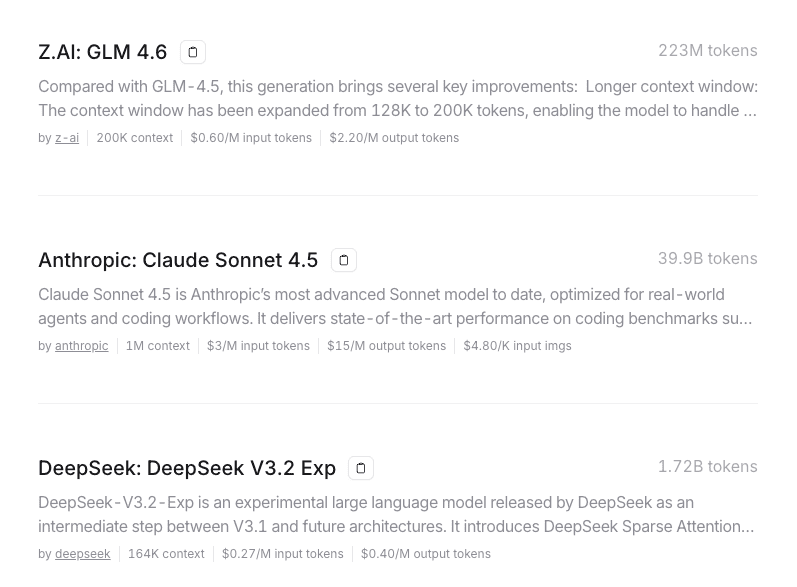Click the 223M tokens count
797x587 pixels.
click(x=707, y=51)
